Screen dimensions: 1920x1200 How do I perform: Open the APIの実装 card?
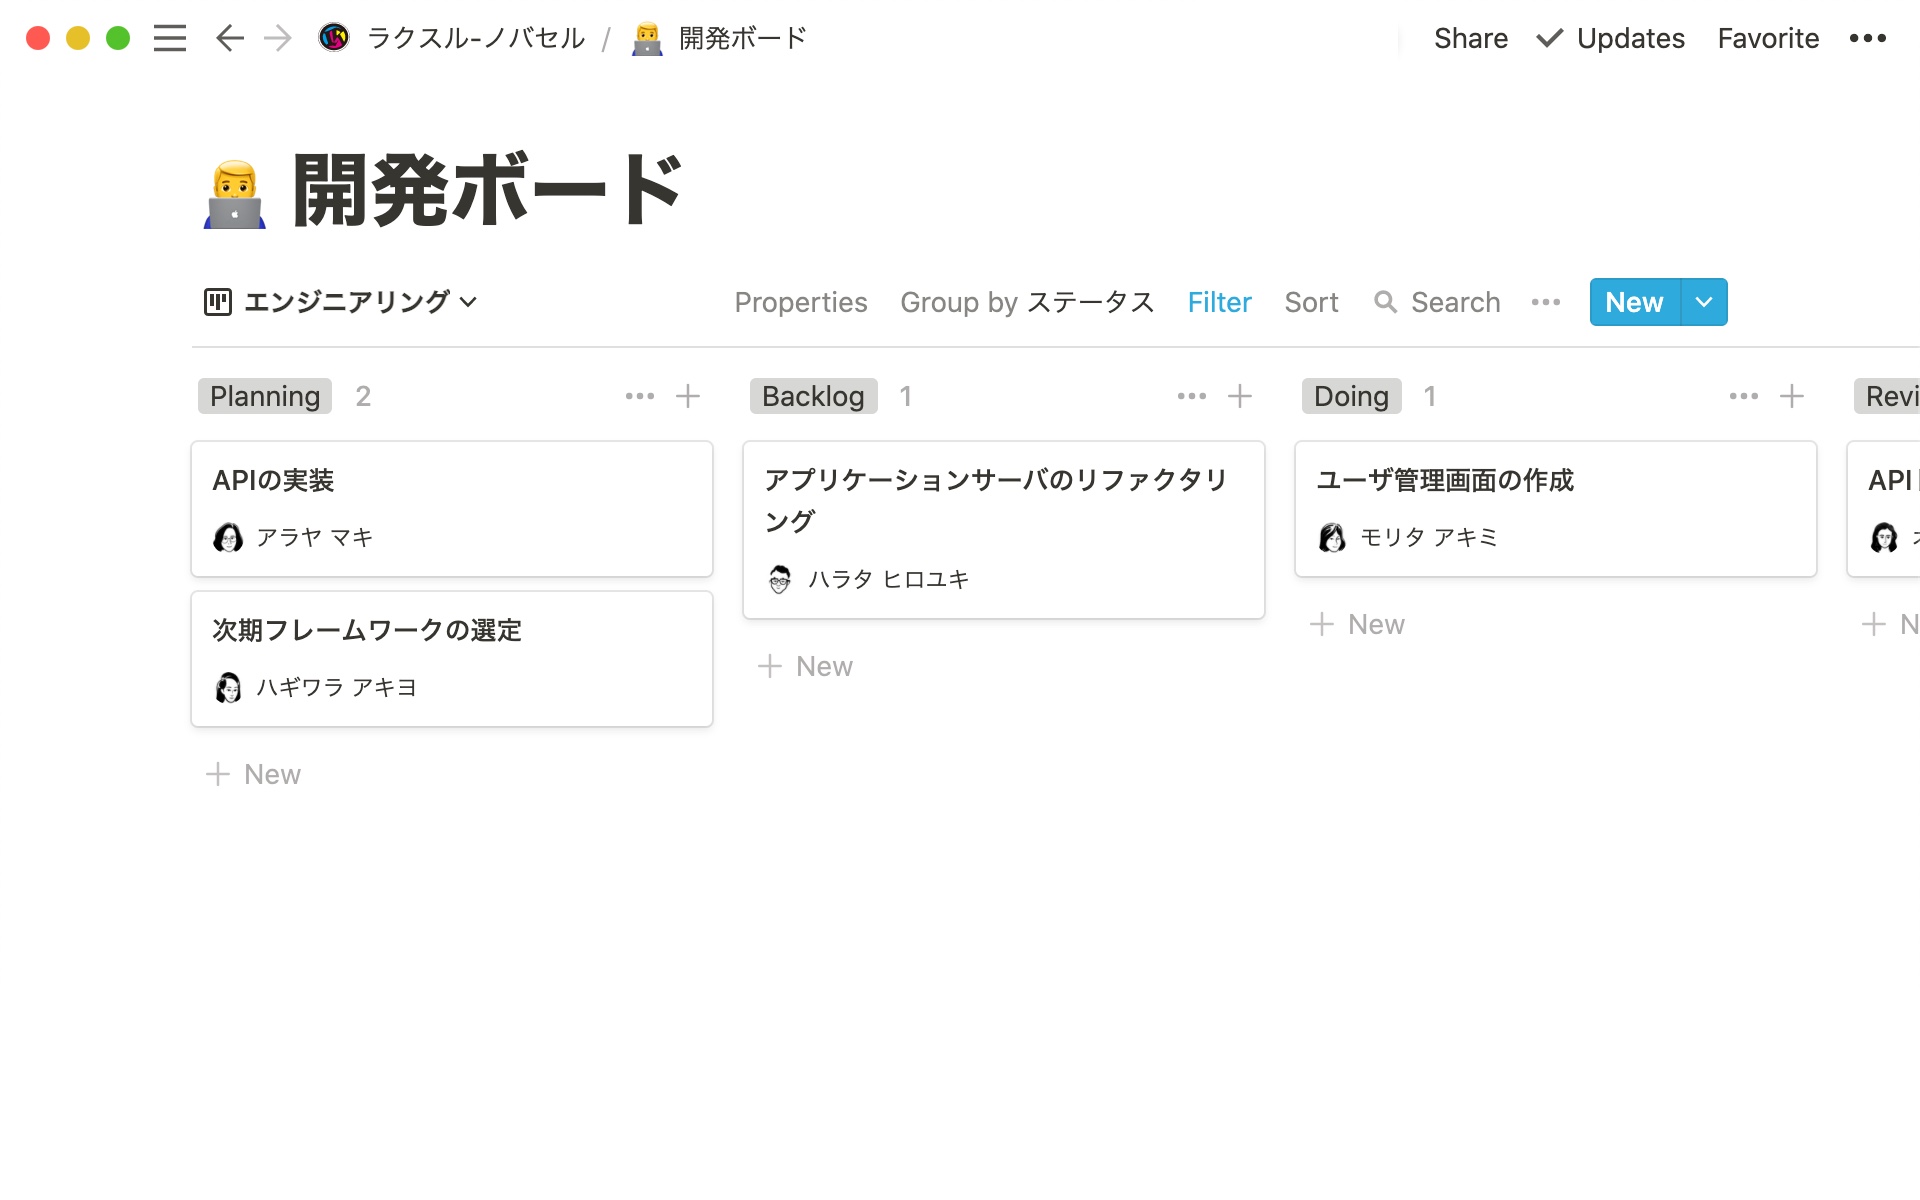click(x=452, y=509)
